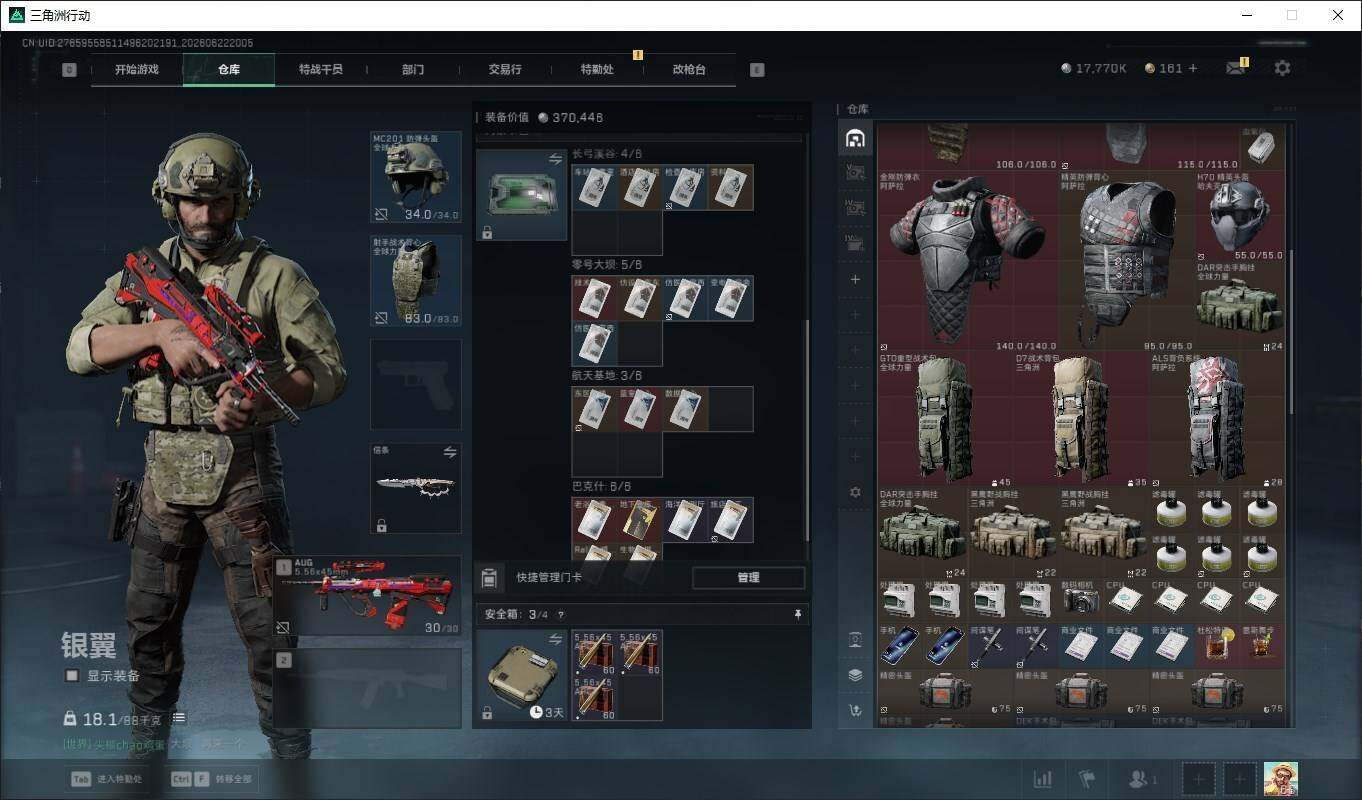This screenshot has height=800, width=1362.
Task: Click the swap arrows on safe box
Action: (556, 640)
